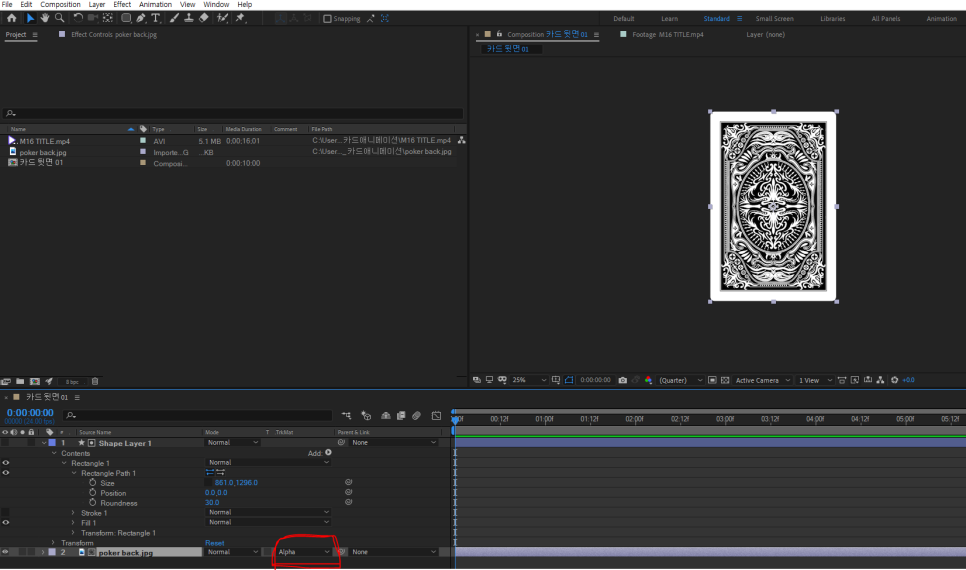The image size is (966, 570).
Task: Expand the Fill 1 property group
Action: click(73, 523)
